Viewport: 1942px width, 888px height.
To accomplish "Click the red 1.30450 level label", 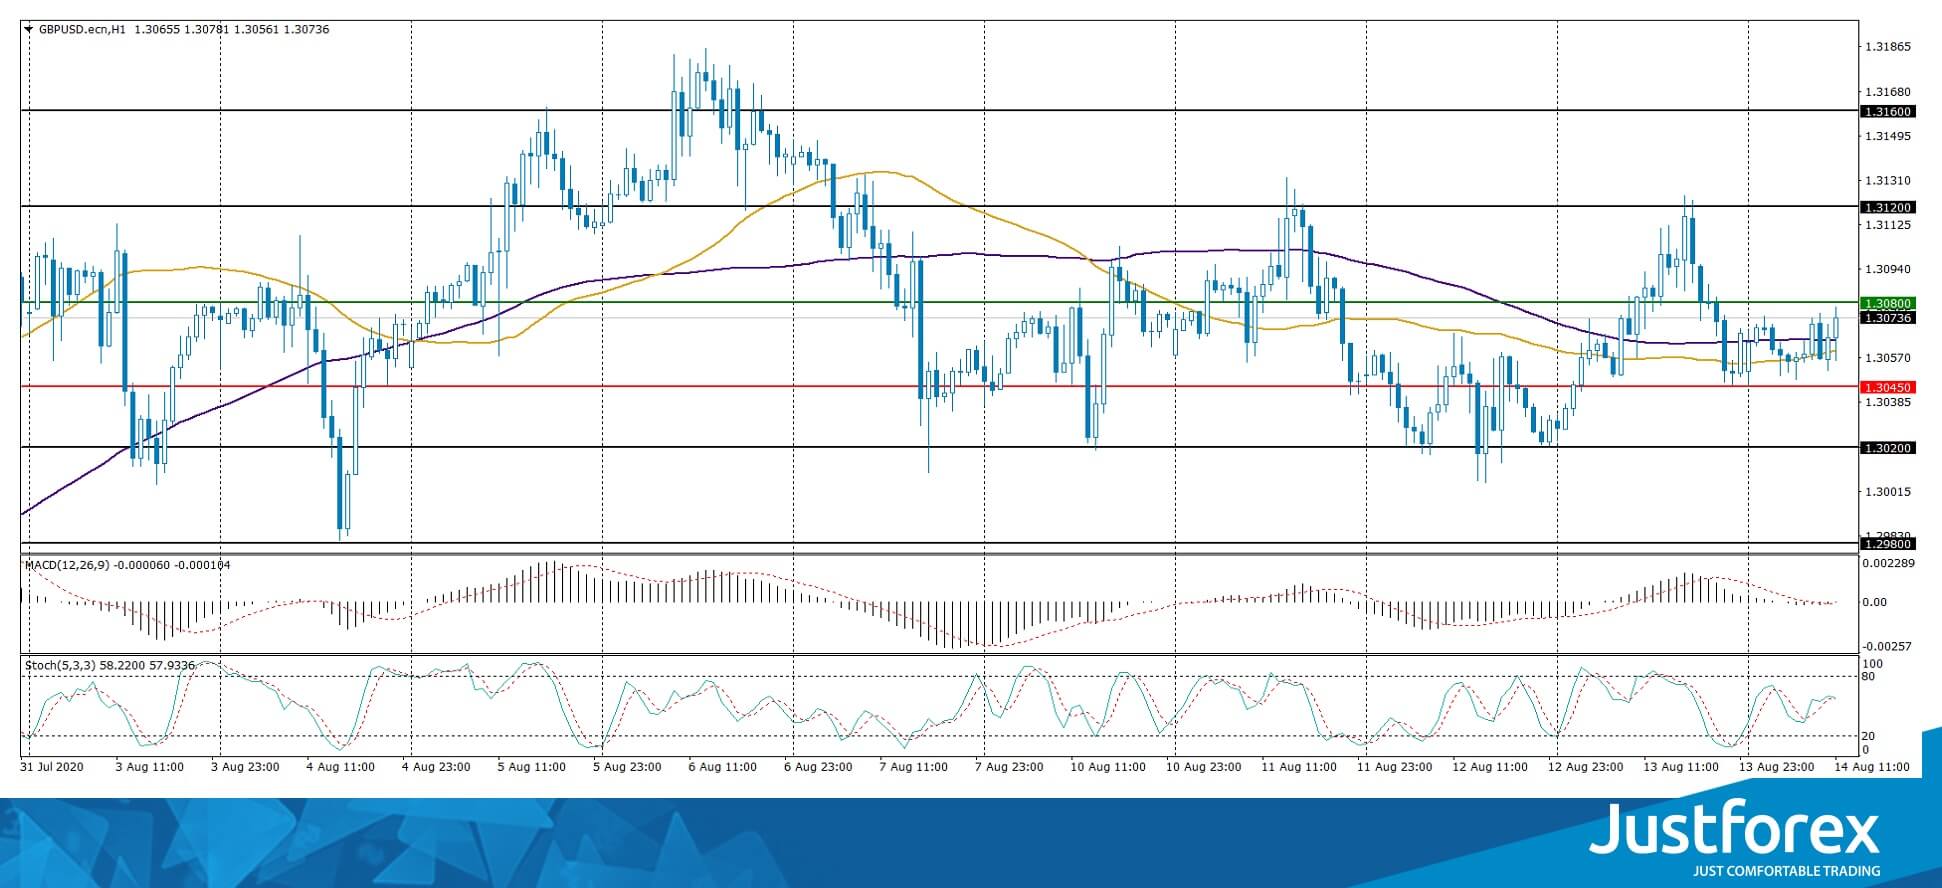I will (x=1887, y=387).
